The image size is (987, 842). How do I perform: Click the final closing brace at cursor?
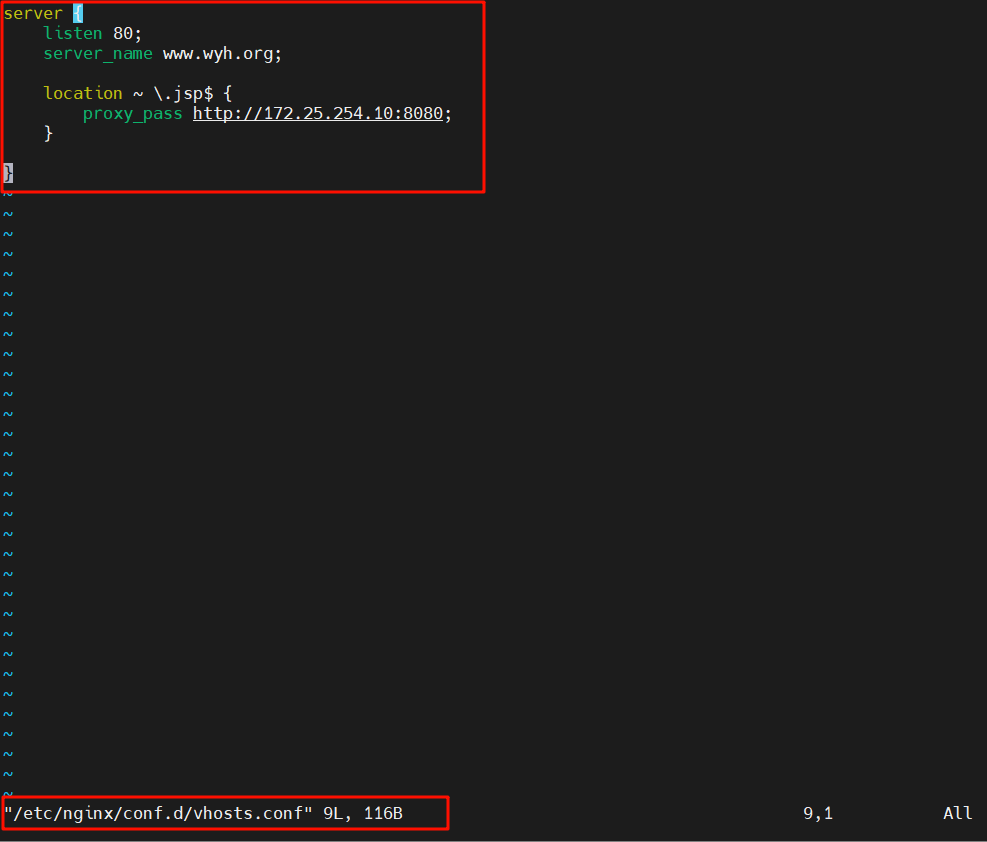(8, 173)
